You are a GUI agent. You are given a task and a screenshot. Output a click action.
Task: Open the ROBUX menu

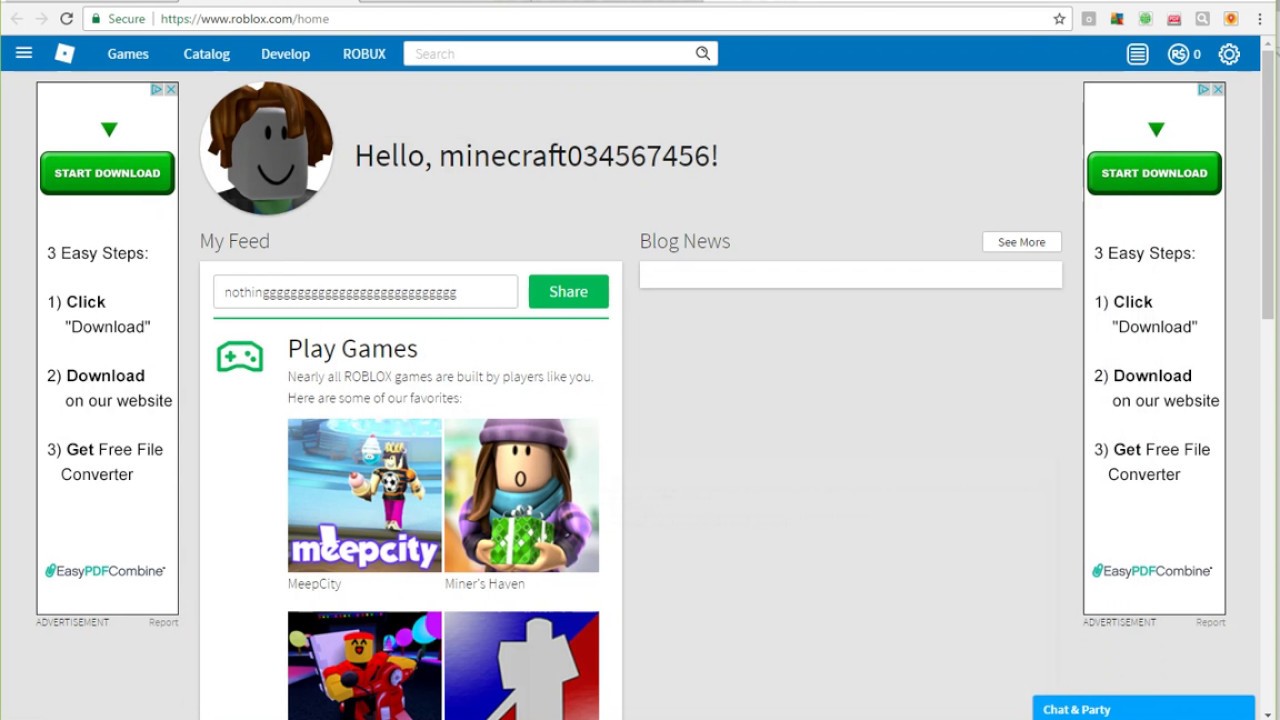tap(364, 54)
